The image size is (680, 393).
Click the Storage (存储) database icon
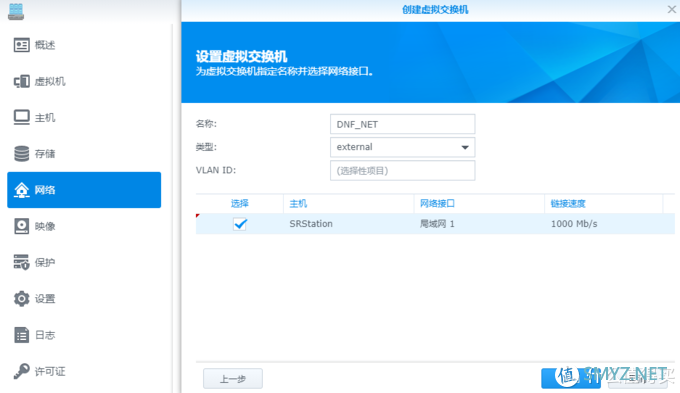coord(21,154)
